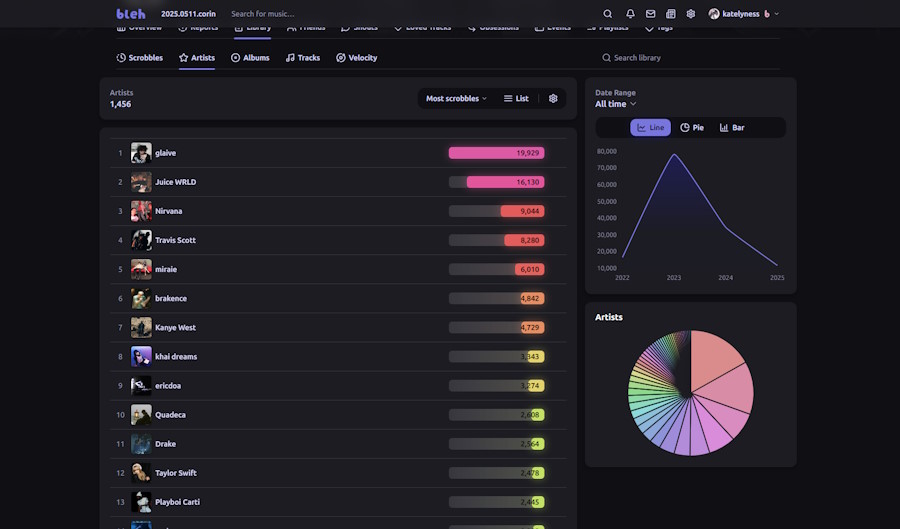The image size is (900, 529).
Task: Switch chart to Bar view
Action: pyautogui.click(x=732, y=128)
